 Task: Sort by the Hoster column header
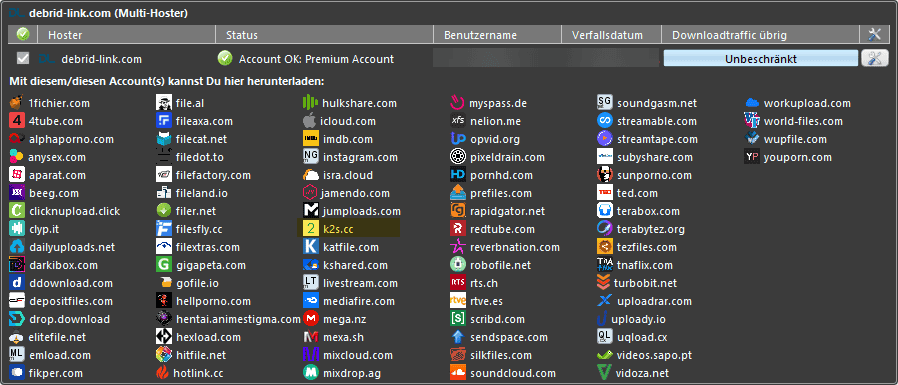point(126,35)
